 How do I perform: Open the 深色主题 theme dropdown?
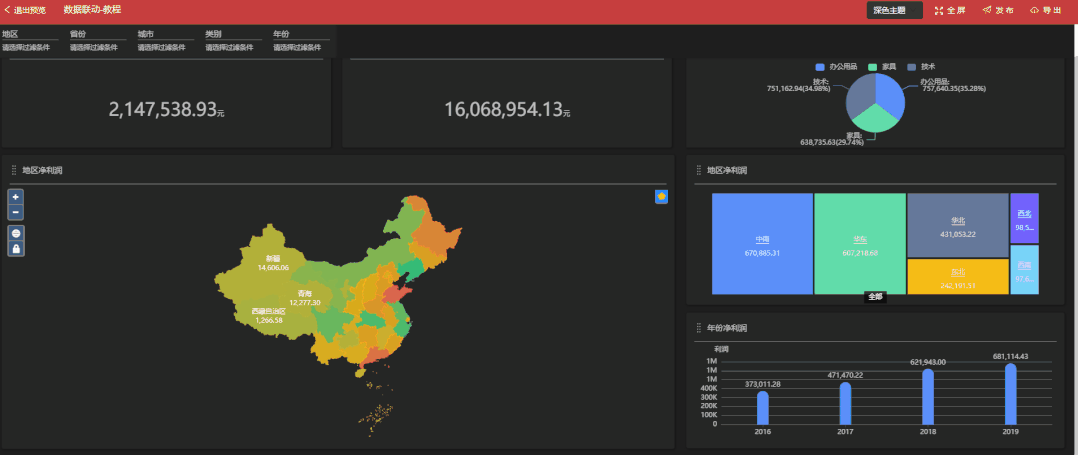(894, 10)
